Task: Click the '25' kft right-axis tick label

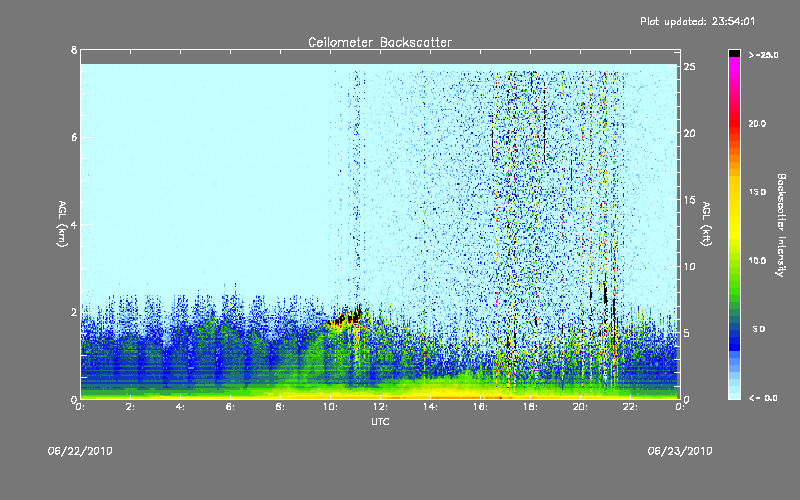Action: pos(690,67)
